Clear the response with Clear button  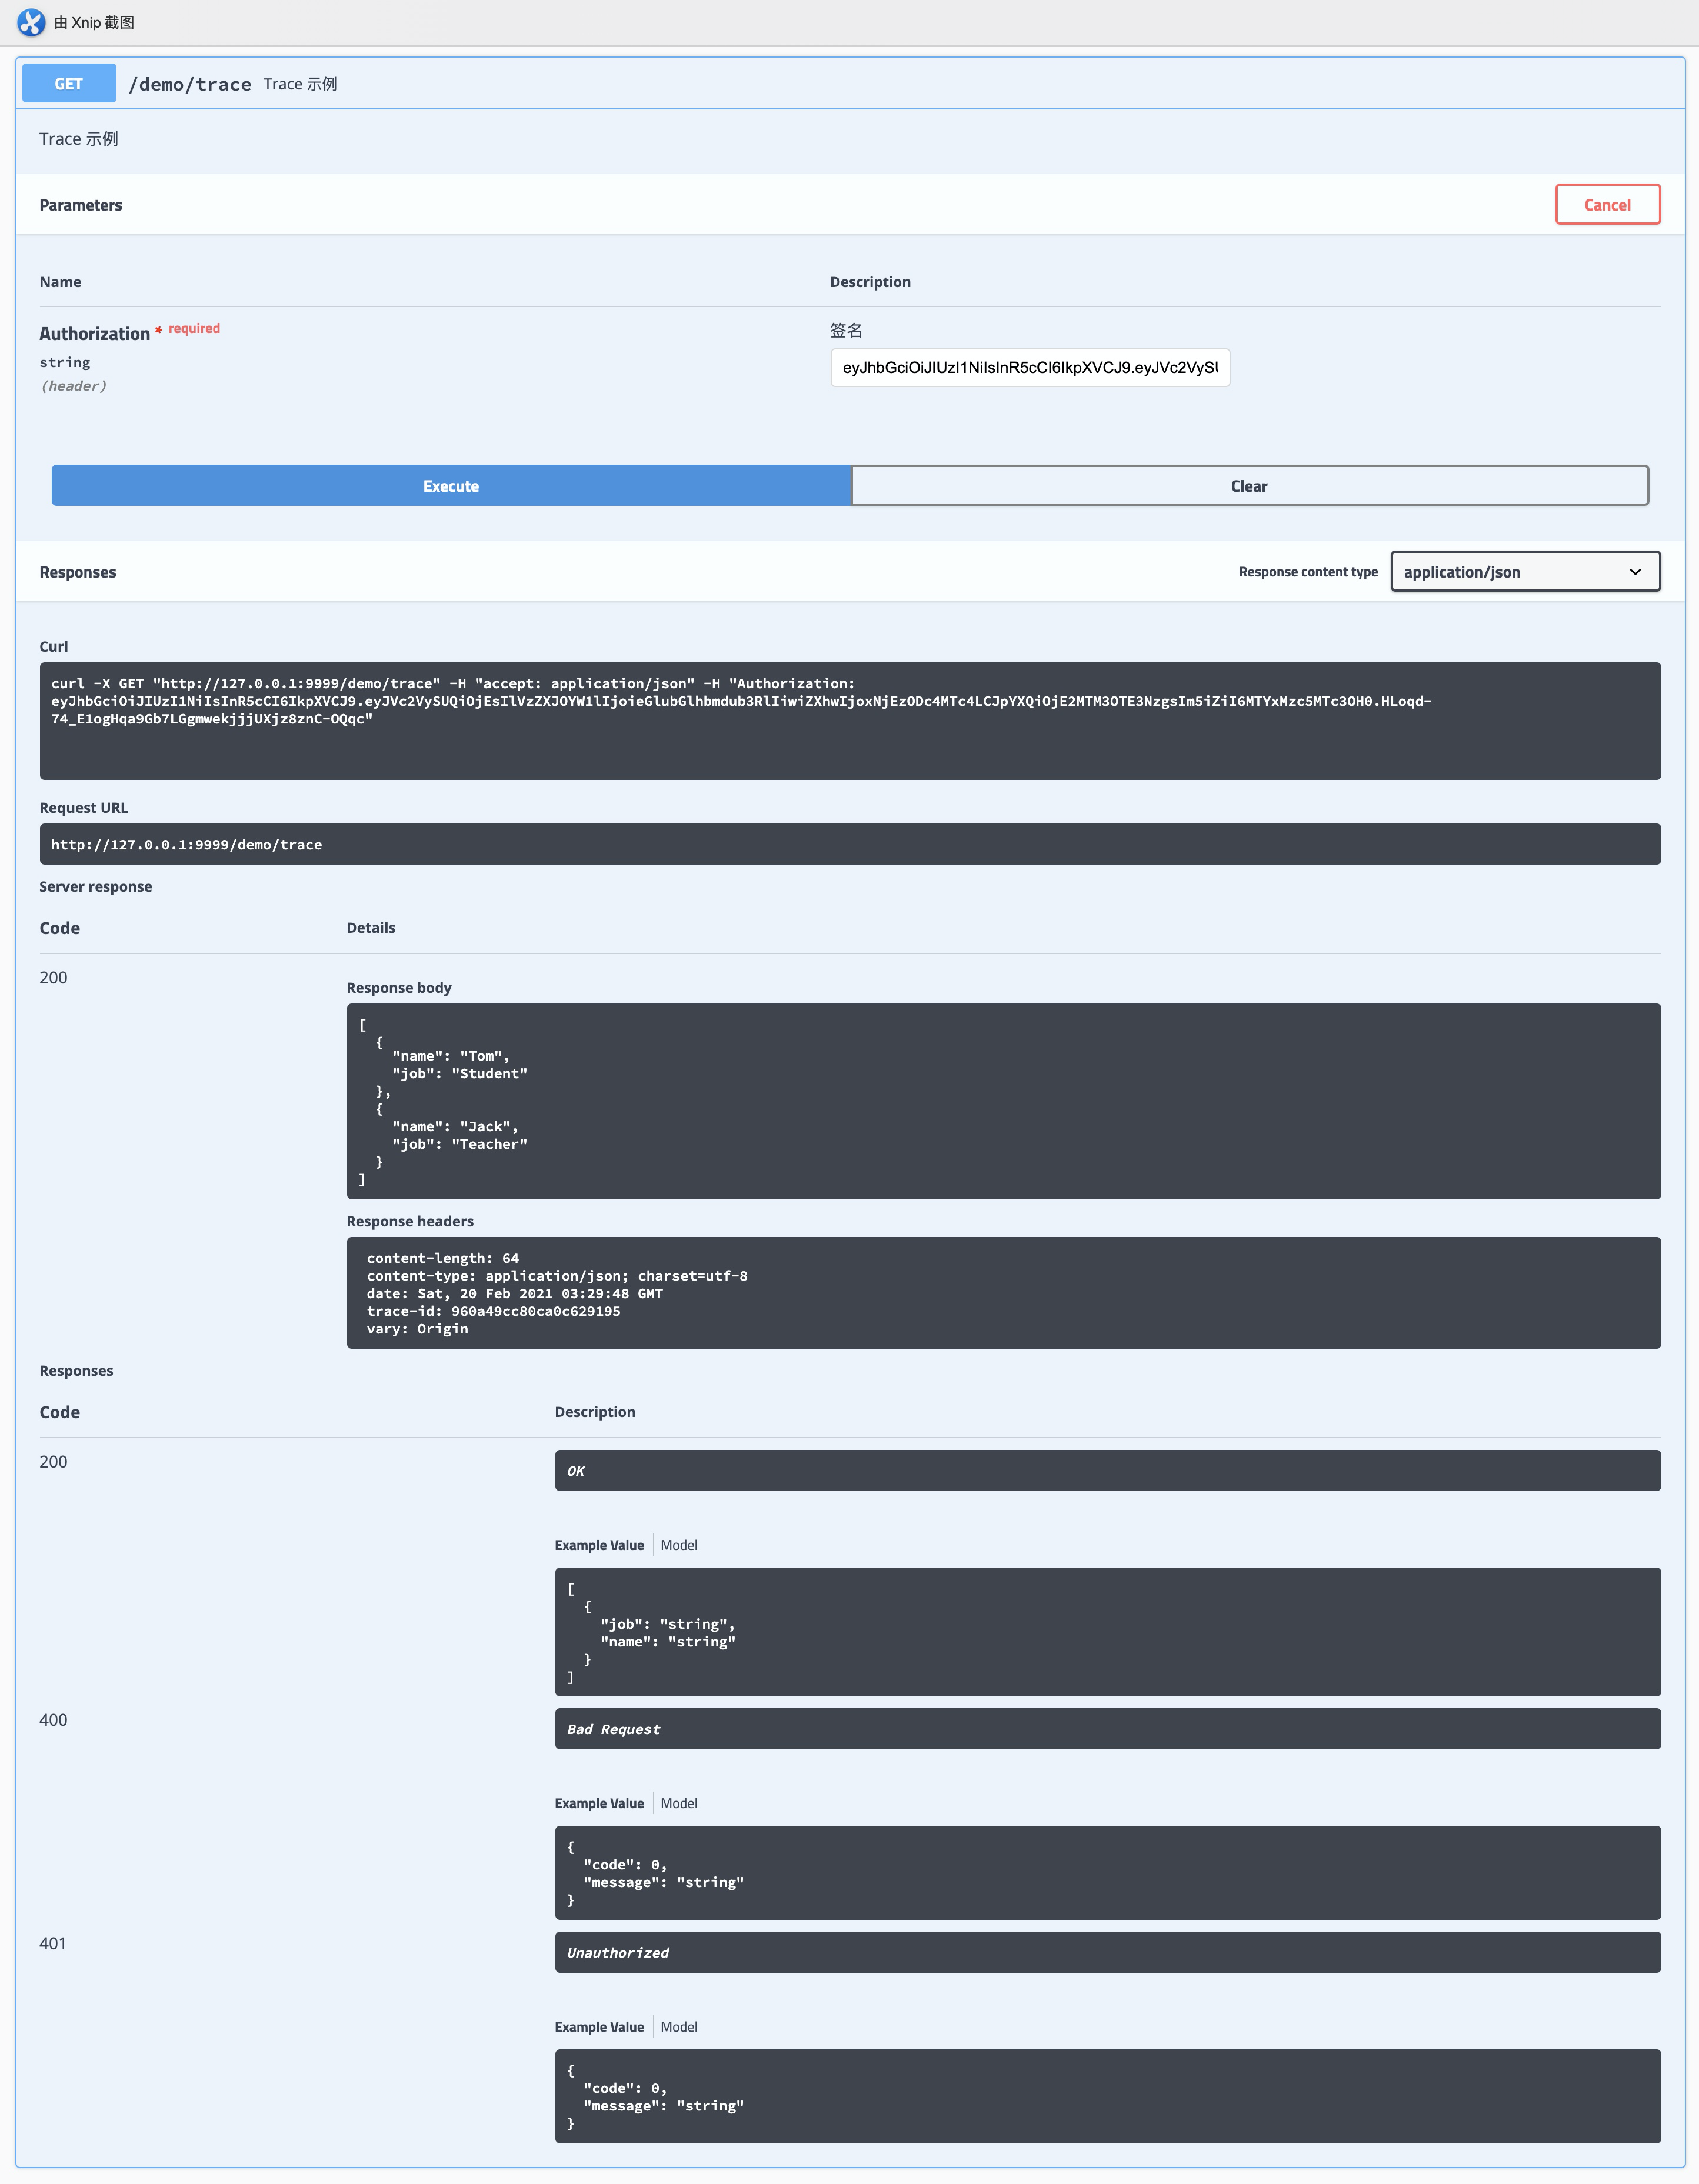tap(1248, 486)
